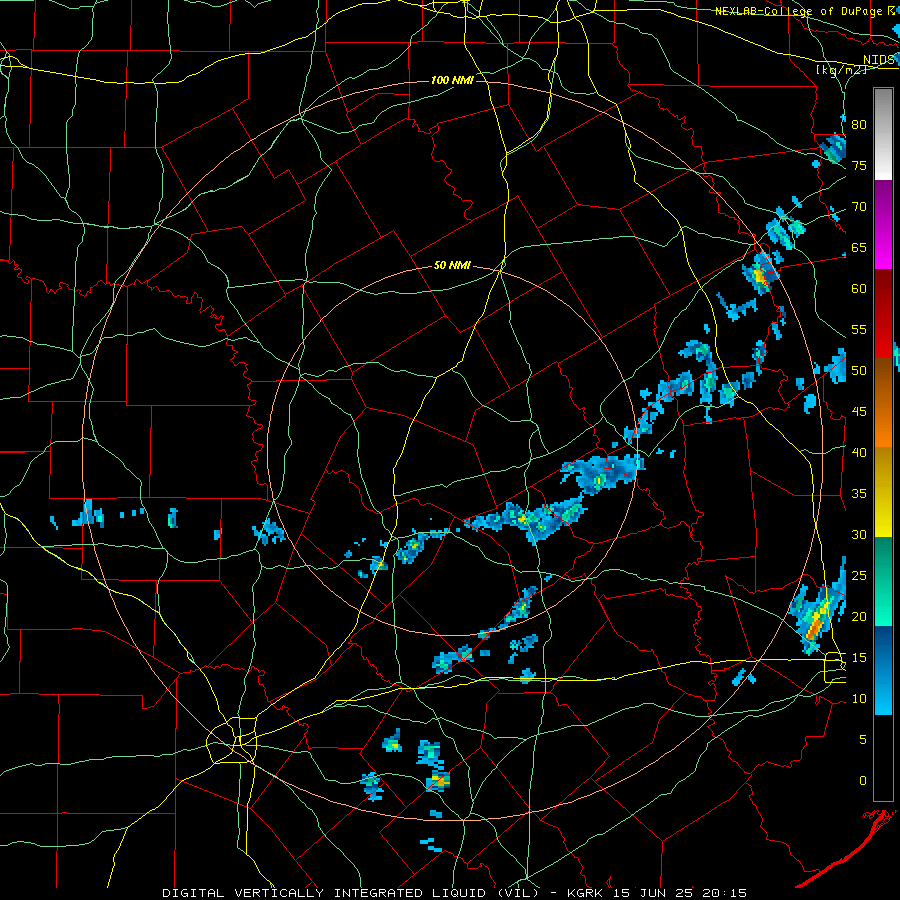
Task: Click the 50 NMI range ring label
Action: (x=452, y=265)
